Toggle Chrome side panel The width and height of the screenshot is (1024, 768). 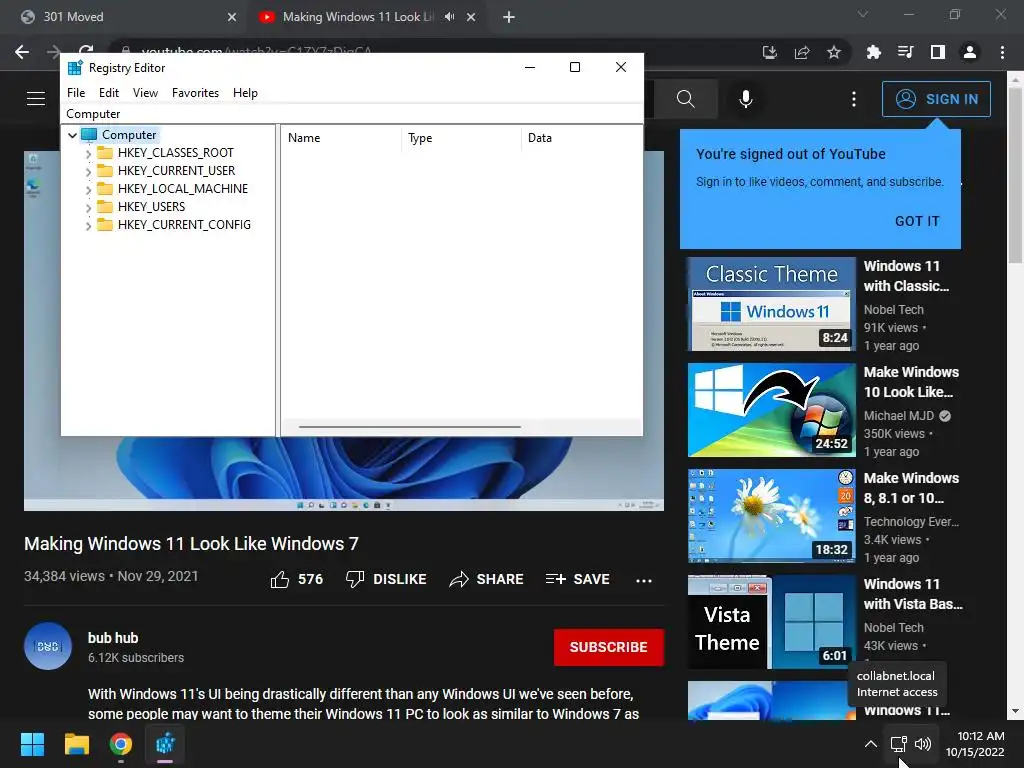[x=938, y=52]
